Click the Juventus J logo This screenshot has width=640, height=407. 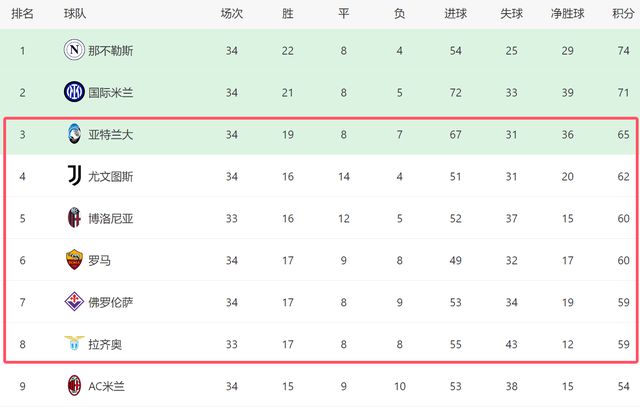tap(74, 176)
